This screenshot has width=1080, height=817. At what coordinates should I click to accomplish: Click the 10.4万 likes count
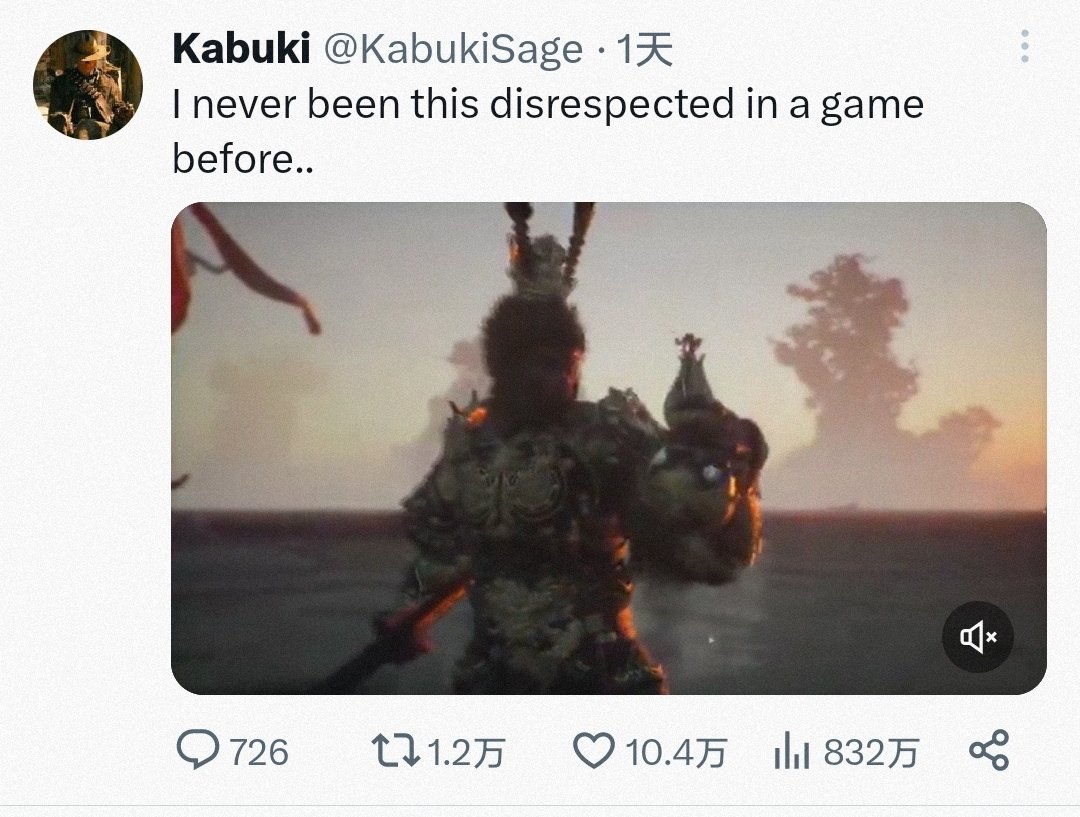click(676, 752)
